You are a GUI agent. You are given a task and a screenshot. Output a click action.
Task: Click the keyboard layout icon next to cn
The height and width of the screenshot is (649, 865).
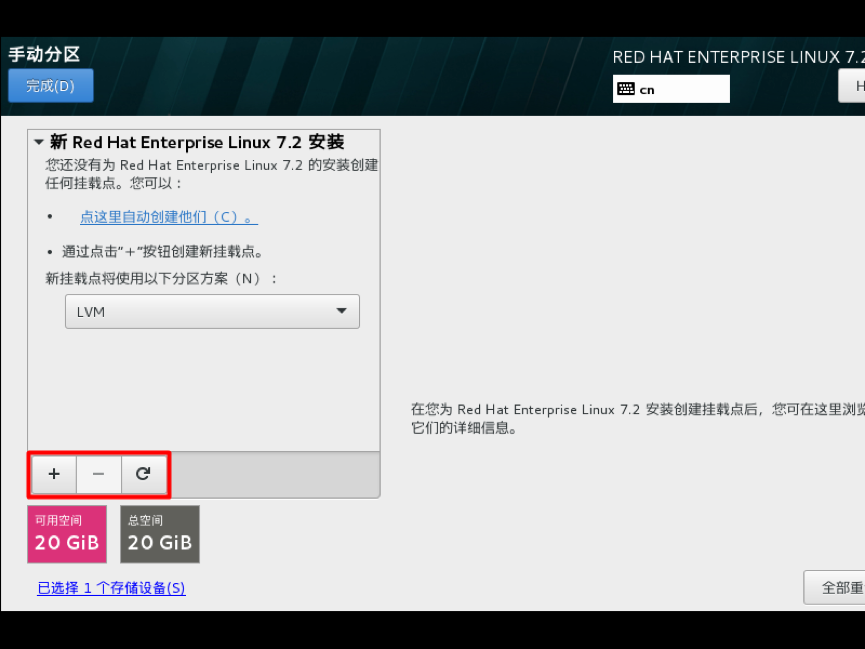626,89
